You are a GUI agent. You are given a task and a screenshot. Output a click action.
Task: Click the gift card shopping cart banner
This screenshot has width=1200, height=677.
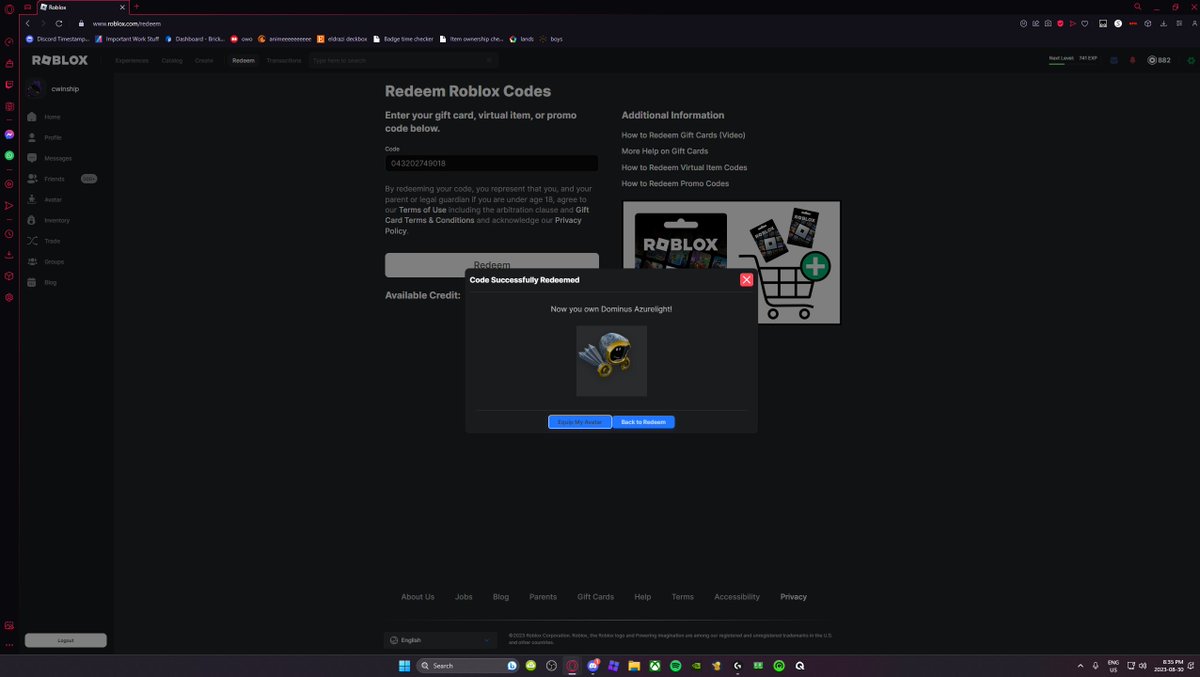[x=731, y=262]
